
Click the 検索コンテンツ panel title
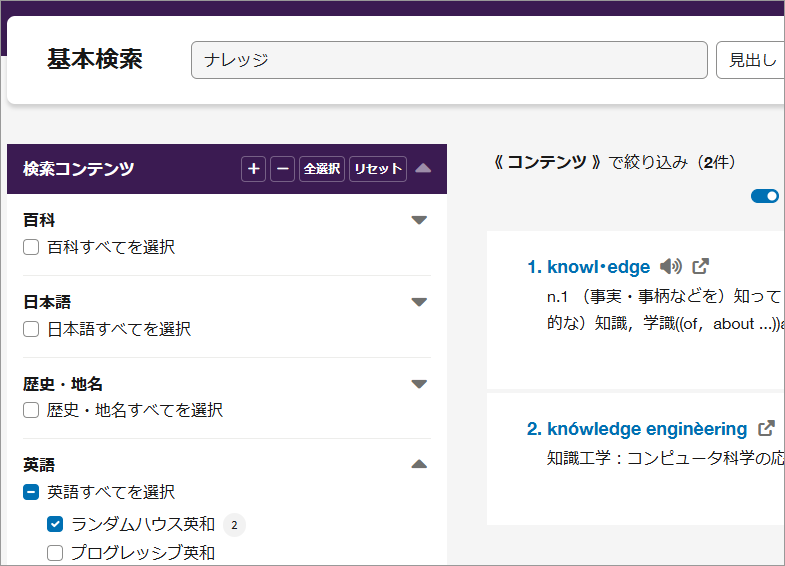[79, 169]
